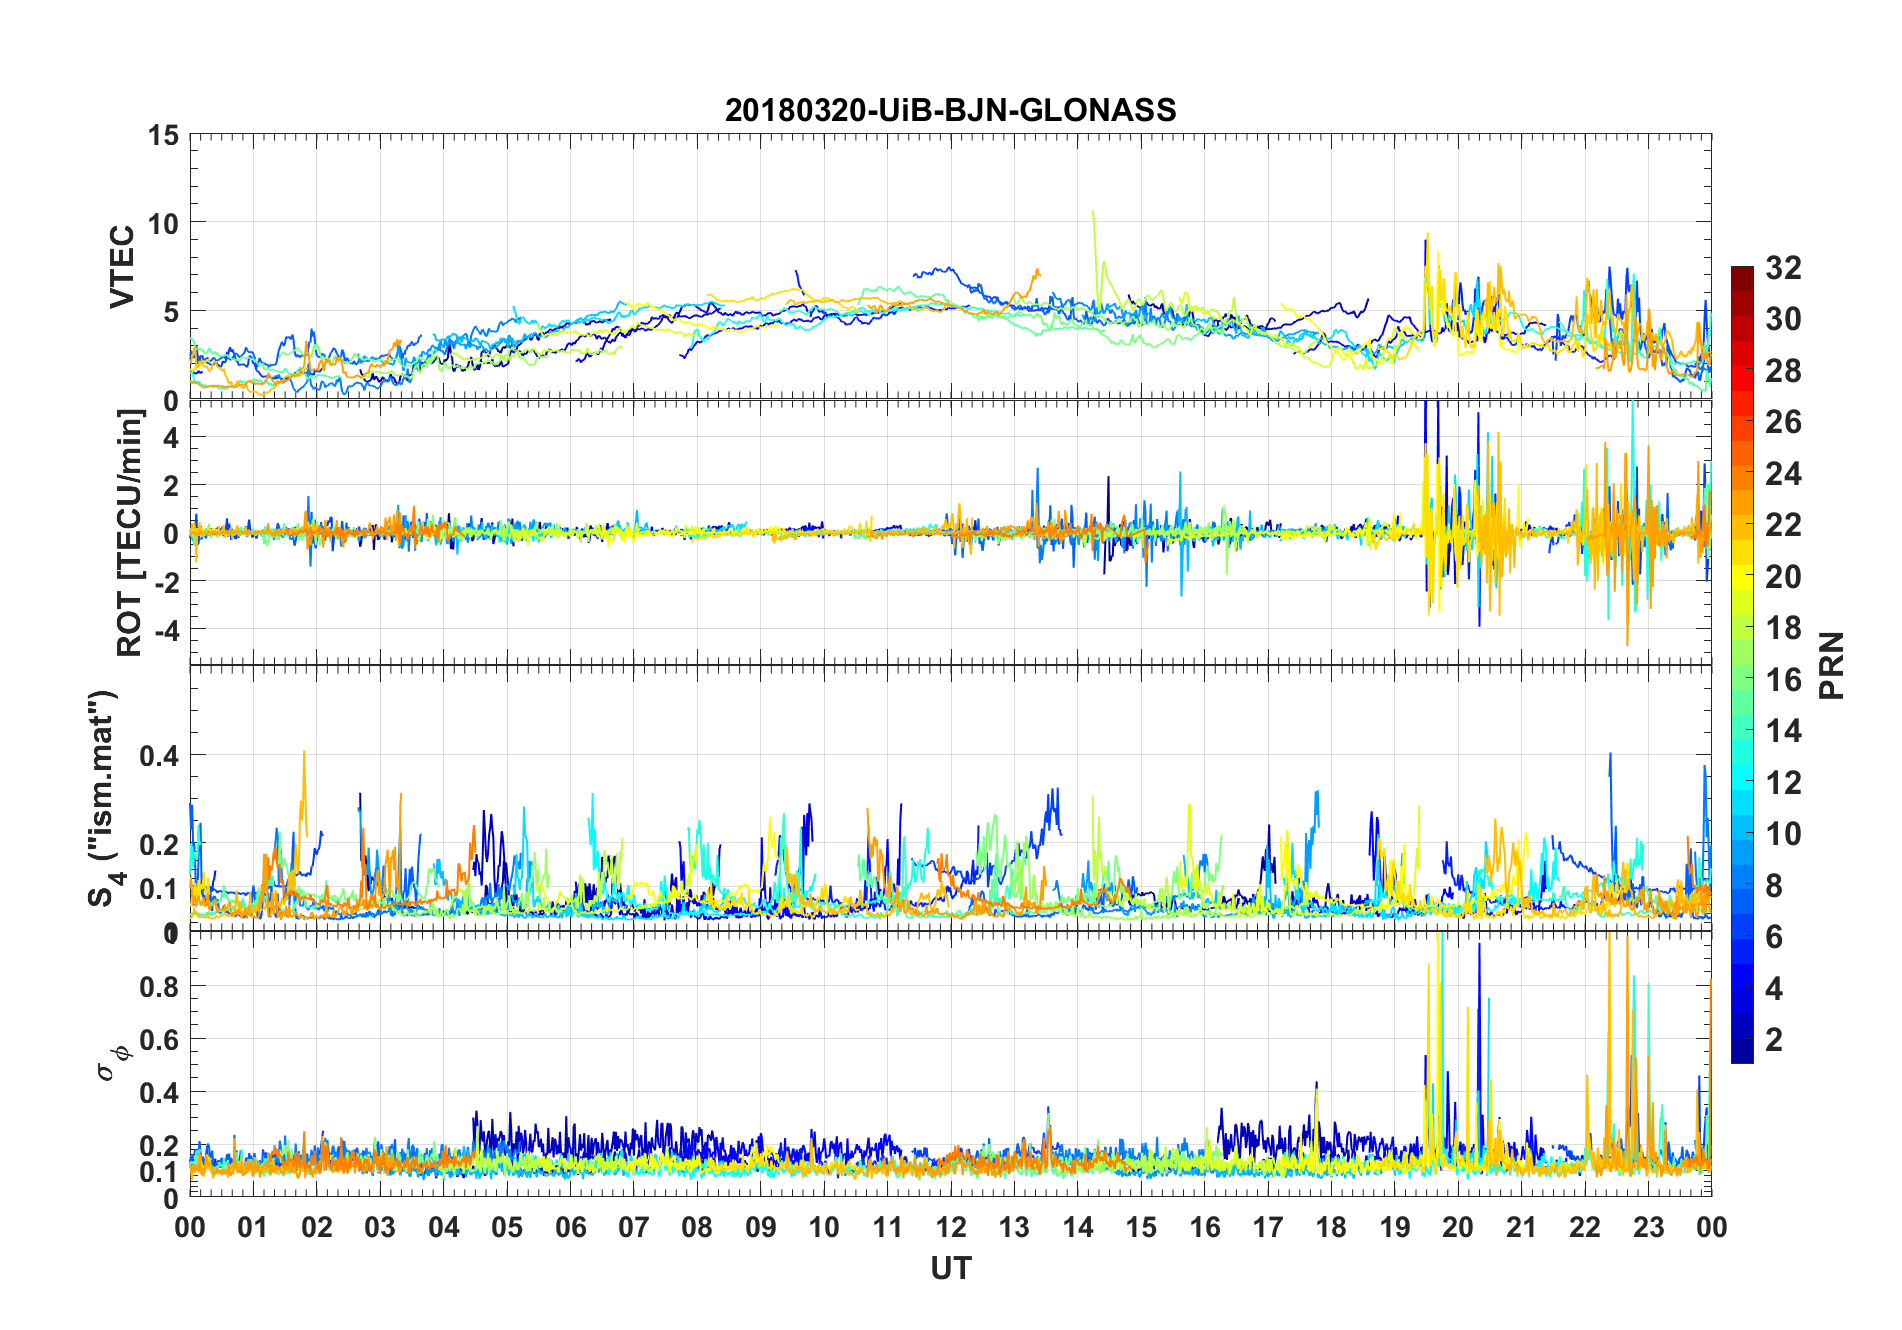Screen dimensions: 1902x1330
Task: Click colorbar tick label 16
Action: [1783, 680]
